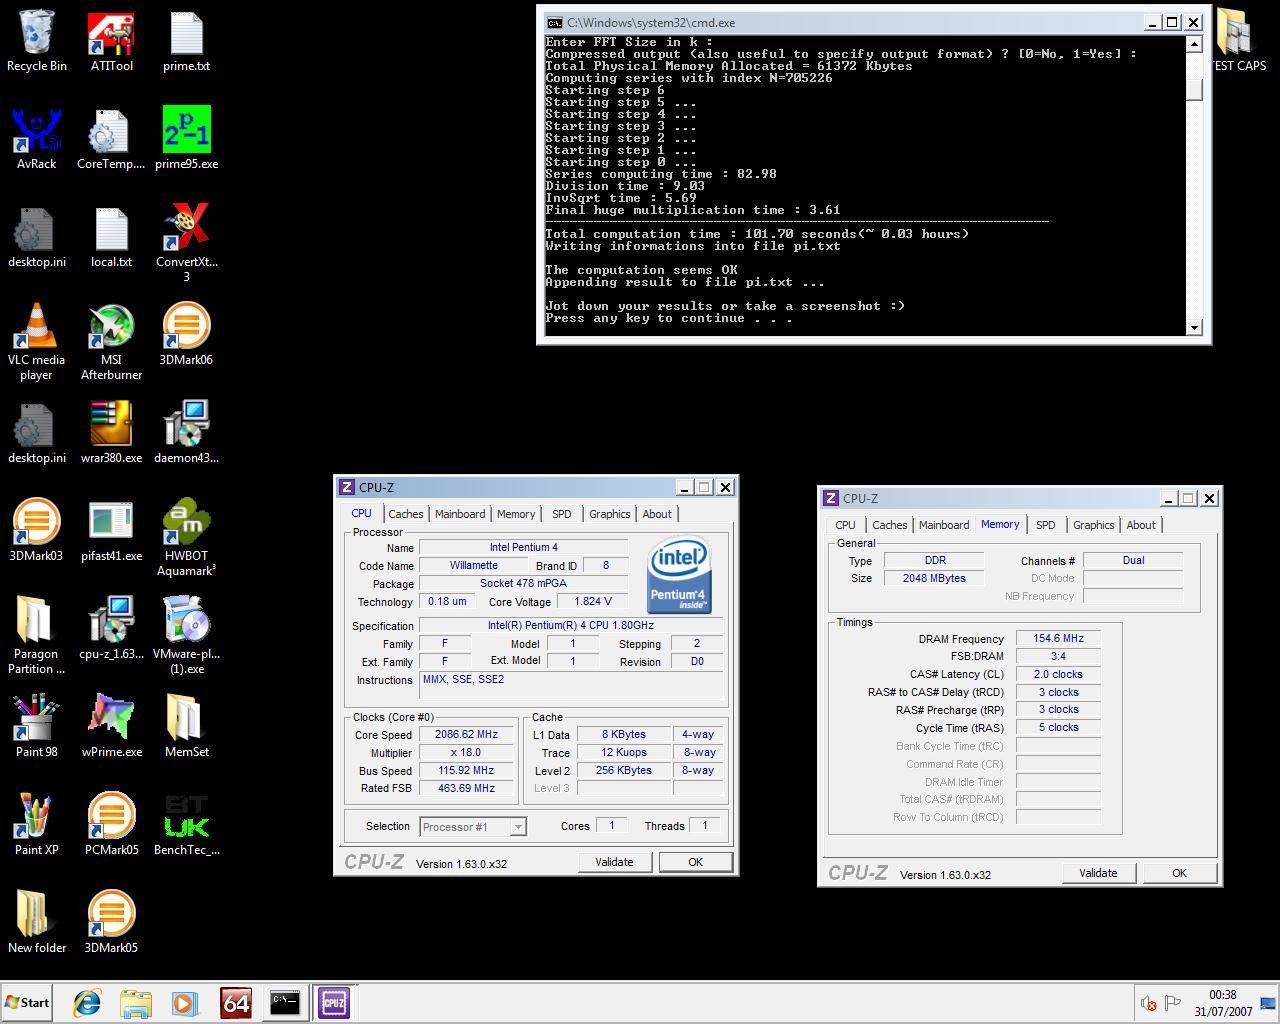Launch ATITool from the desktop
Image resolution: width=1280 pixels, height=1024 pixels.
point(111,41)
